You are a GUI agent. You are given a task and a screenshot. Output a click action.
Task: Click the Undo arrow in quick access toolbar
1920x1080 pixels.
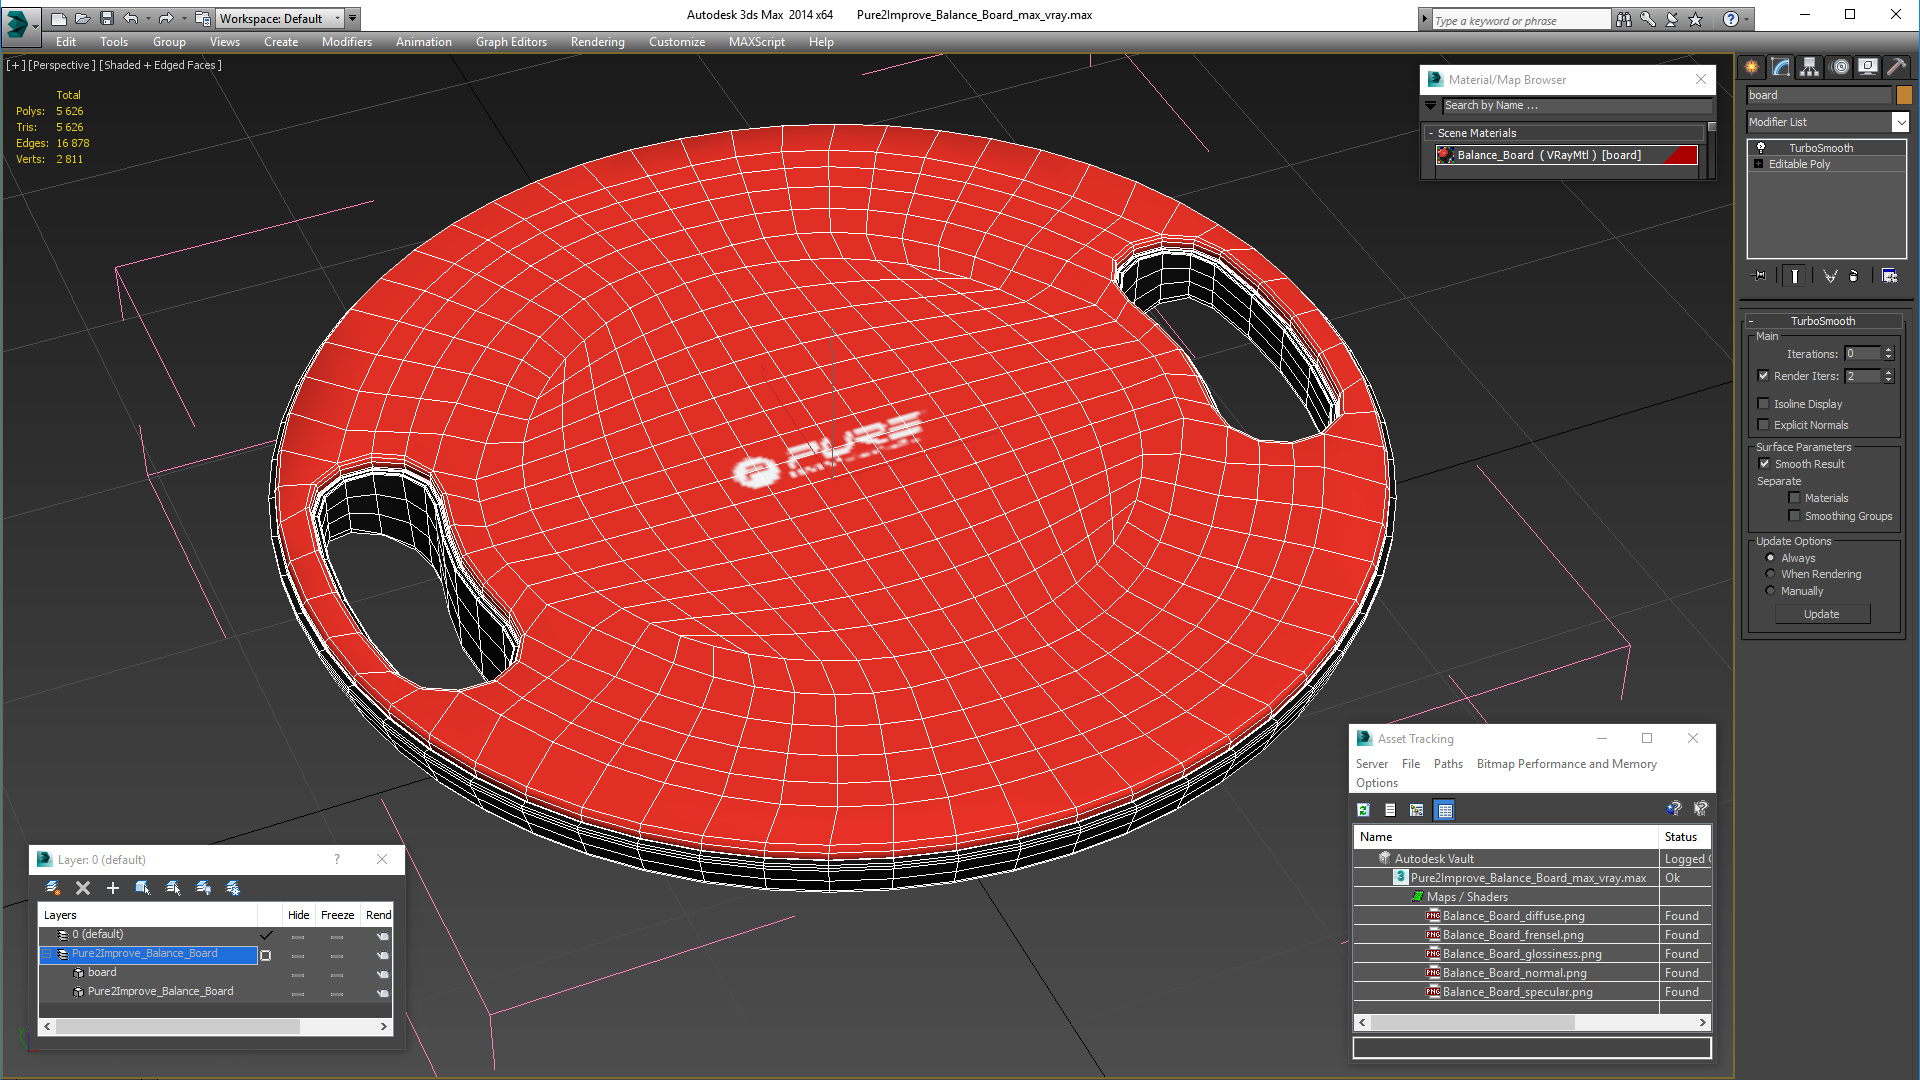pos(130,18)
